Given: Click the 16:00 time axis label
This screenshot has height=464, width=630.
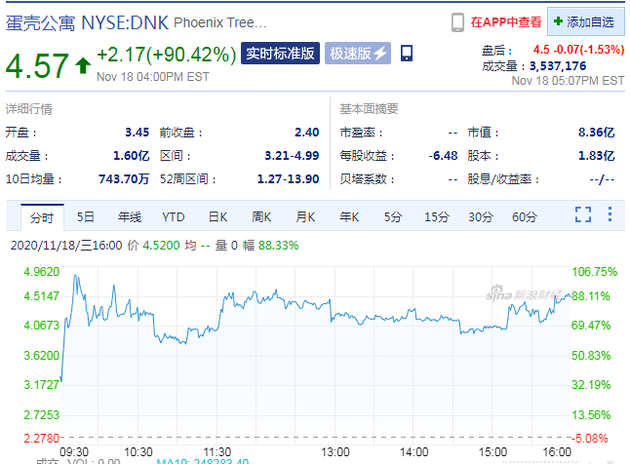Looking at the screenshot, I should click(557, 452).
